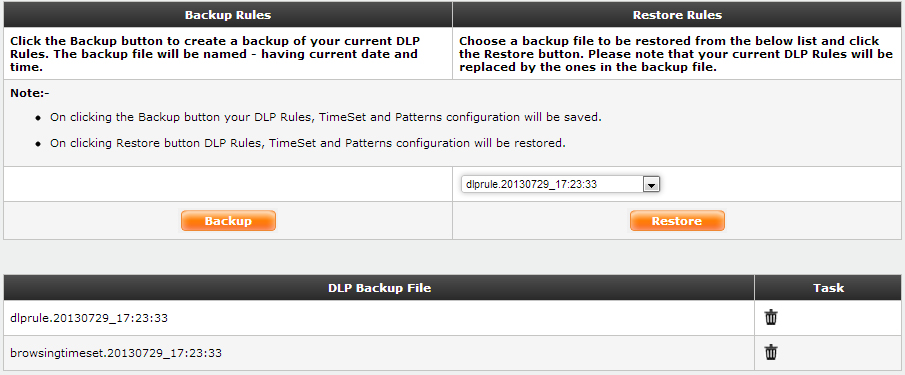Image resolution: width=905 pixels, height=375 pixels.
Task: Click the DLP Backup File column header
Action: point(379,287)
